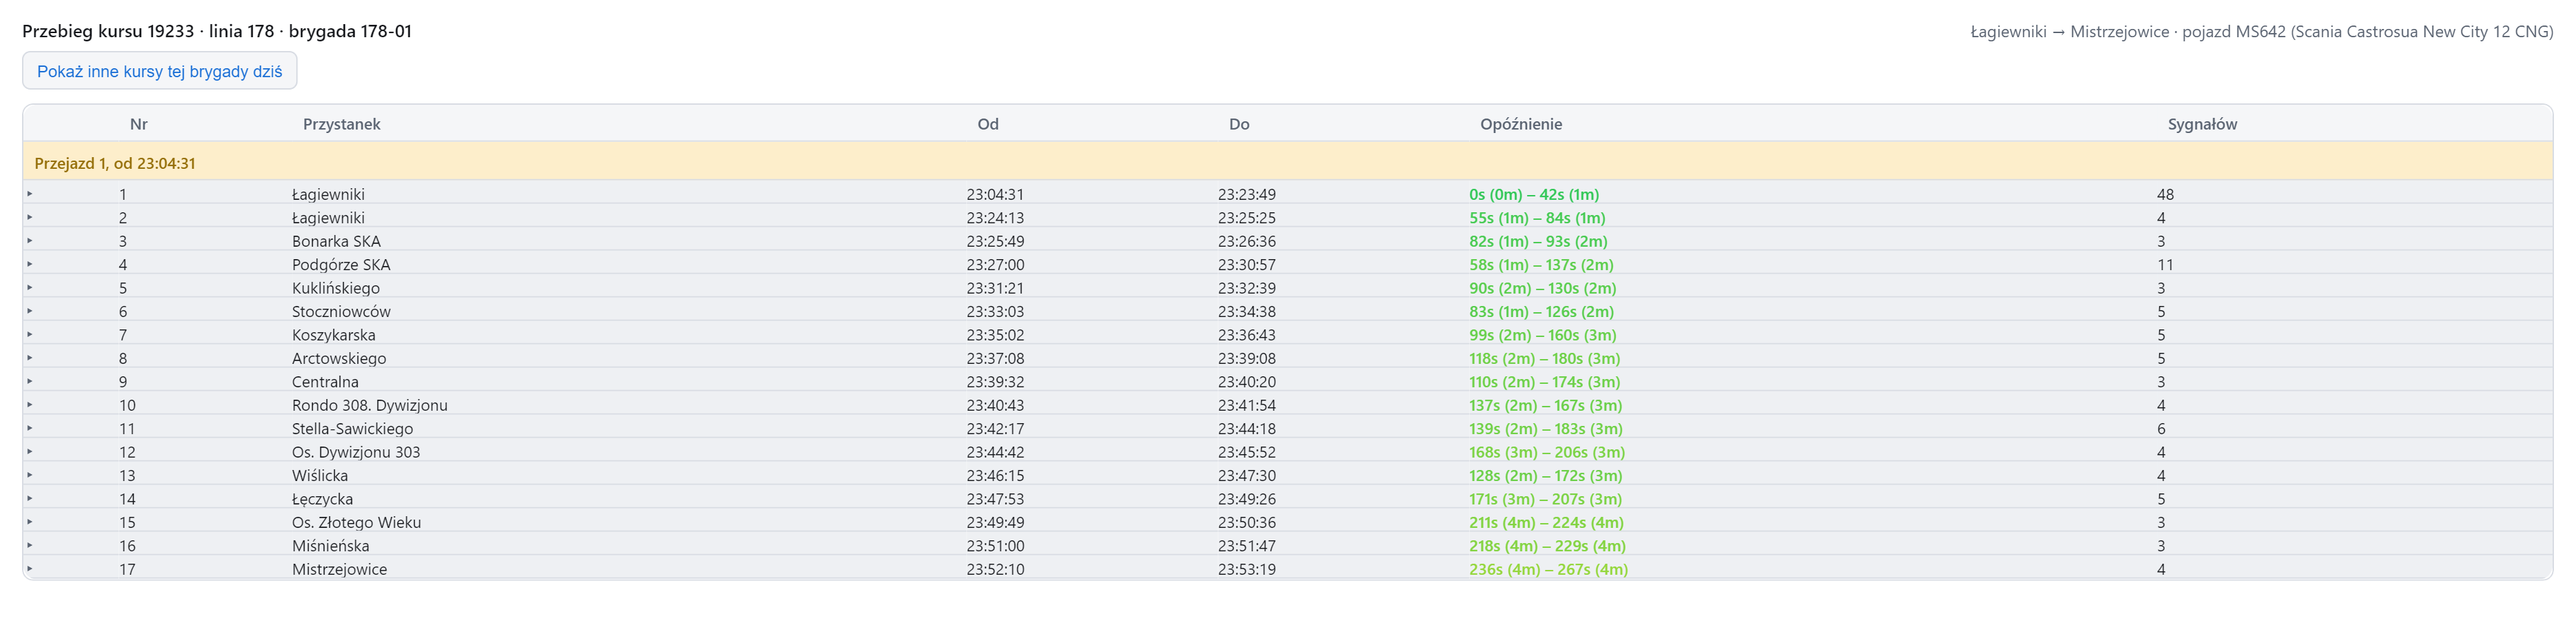Screen dimensions: 2576x623
Task: Click arrival time 23:23:49
Action: coord(1247,194)
